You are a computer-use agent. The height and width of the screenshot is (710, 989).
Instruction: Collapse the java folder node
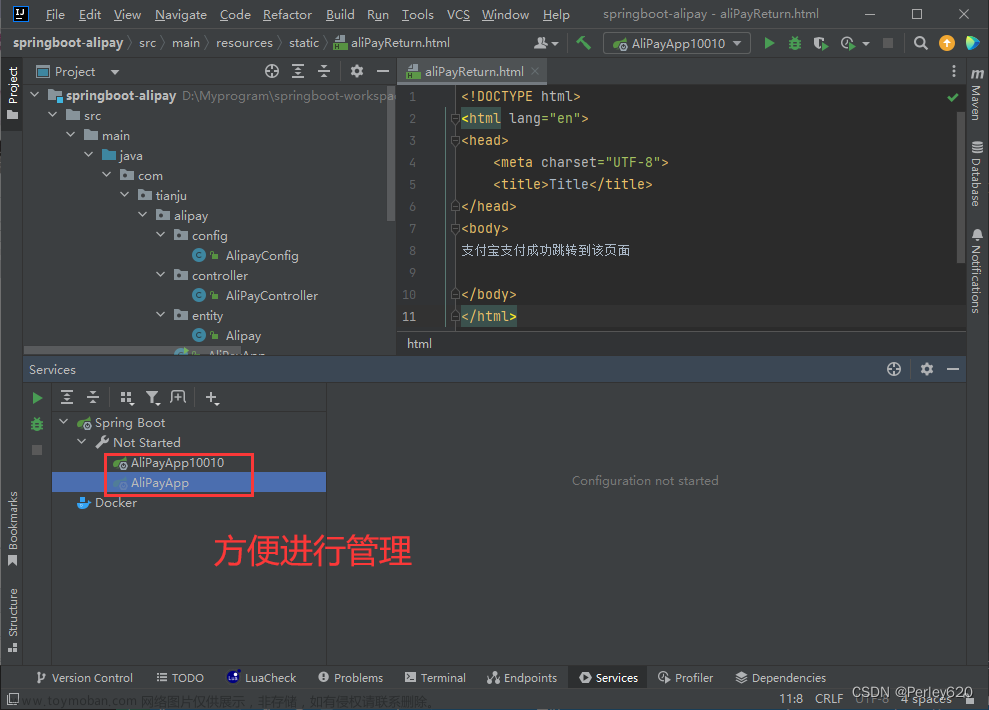click(x=89, y=155)
